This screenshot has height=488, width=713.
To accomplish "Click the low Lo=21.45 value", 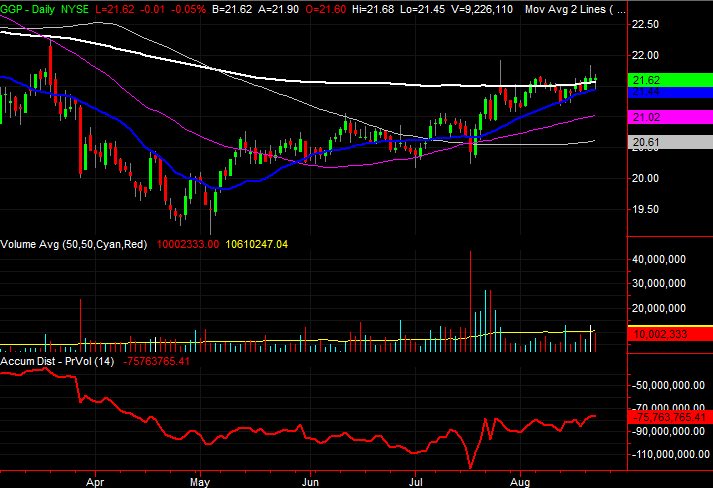I will [422, 9].
